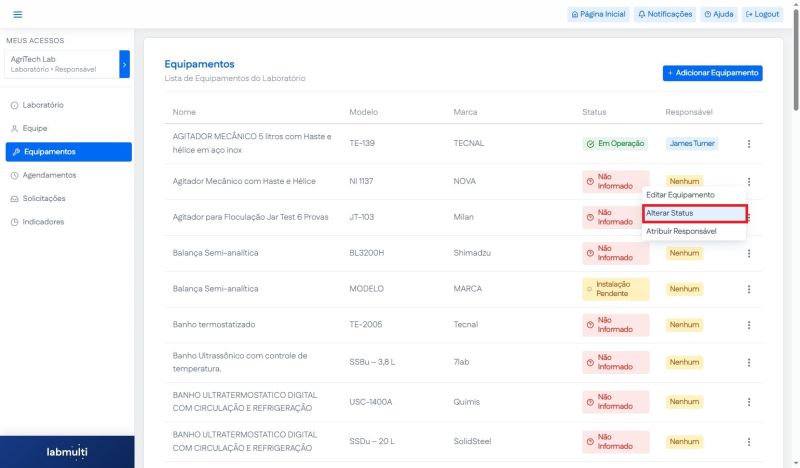Click the Ajuda help button
Screen dimensions: 800x468
pos(718,14)
